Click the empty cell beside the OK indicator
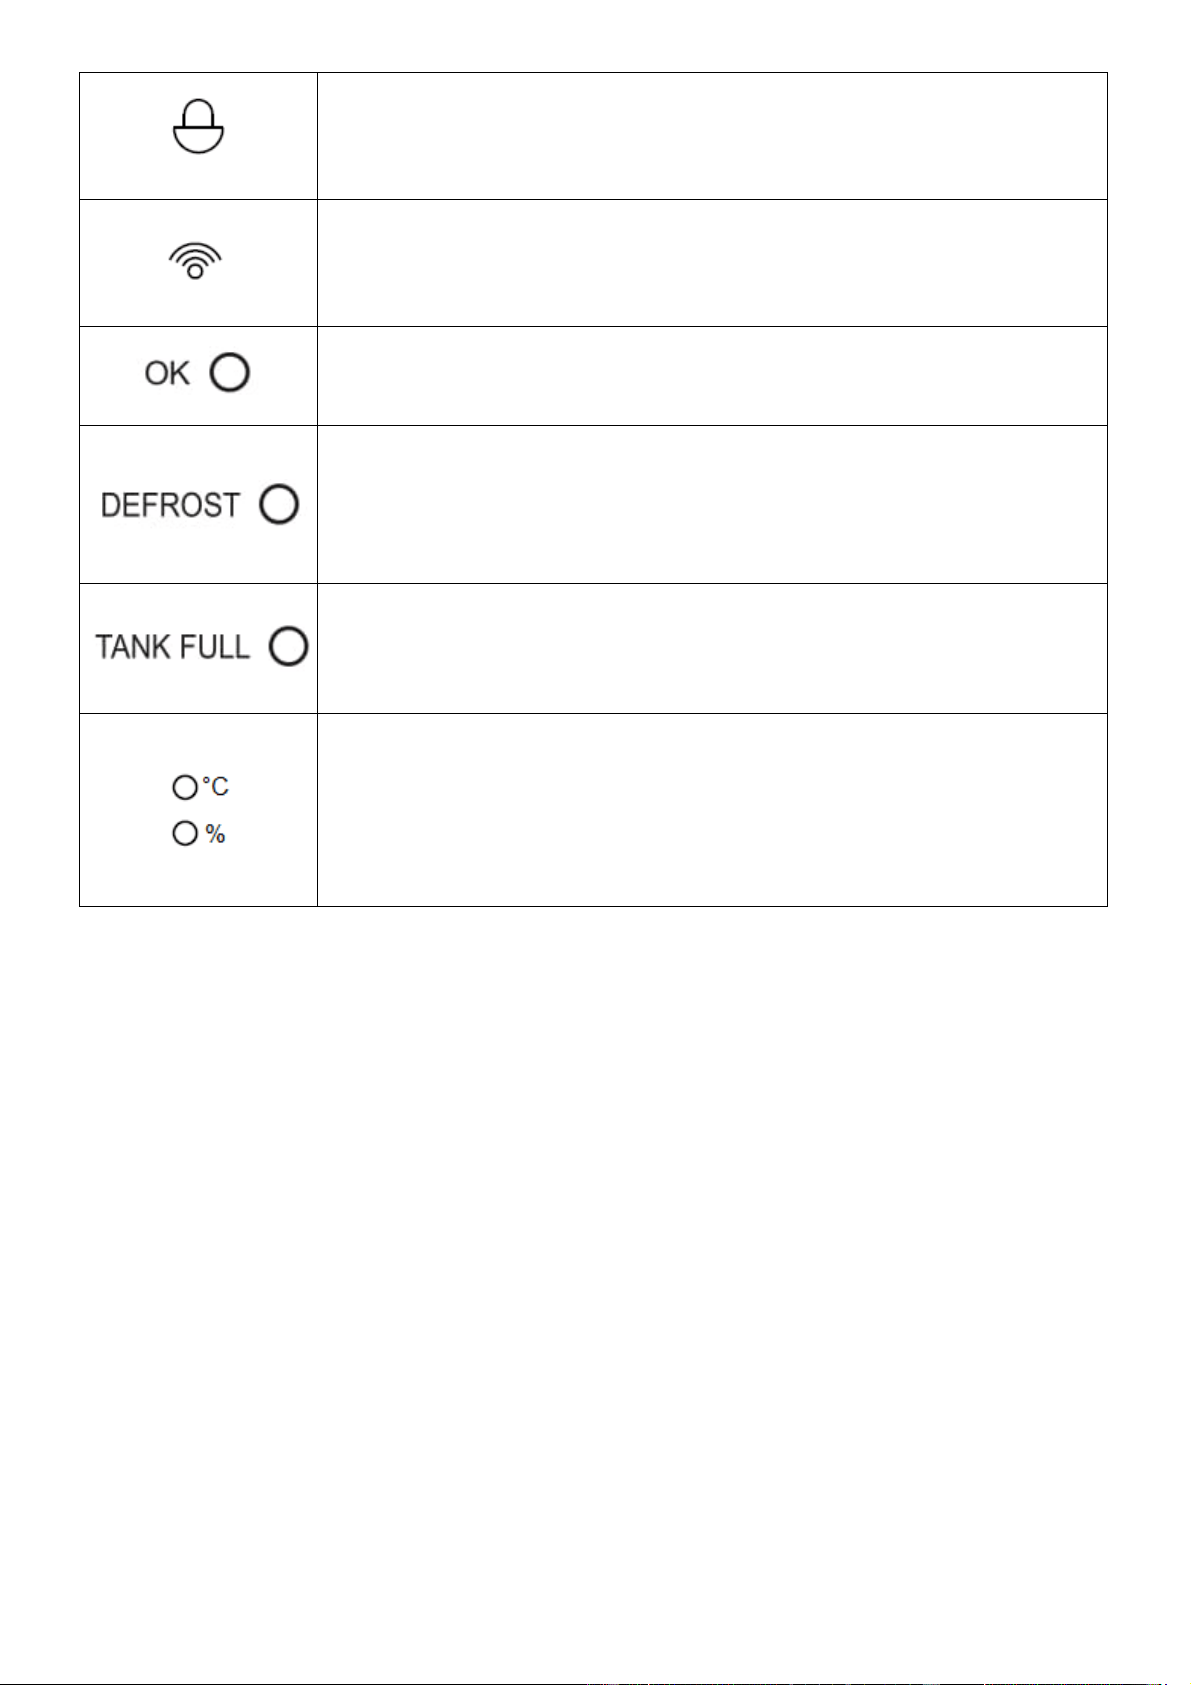Image resolution: width=1191 pixels, height=1685 pixels. pyautogui.click(x=712, y=376)
